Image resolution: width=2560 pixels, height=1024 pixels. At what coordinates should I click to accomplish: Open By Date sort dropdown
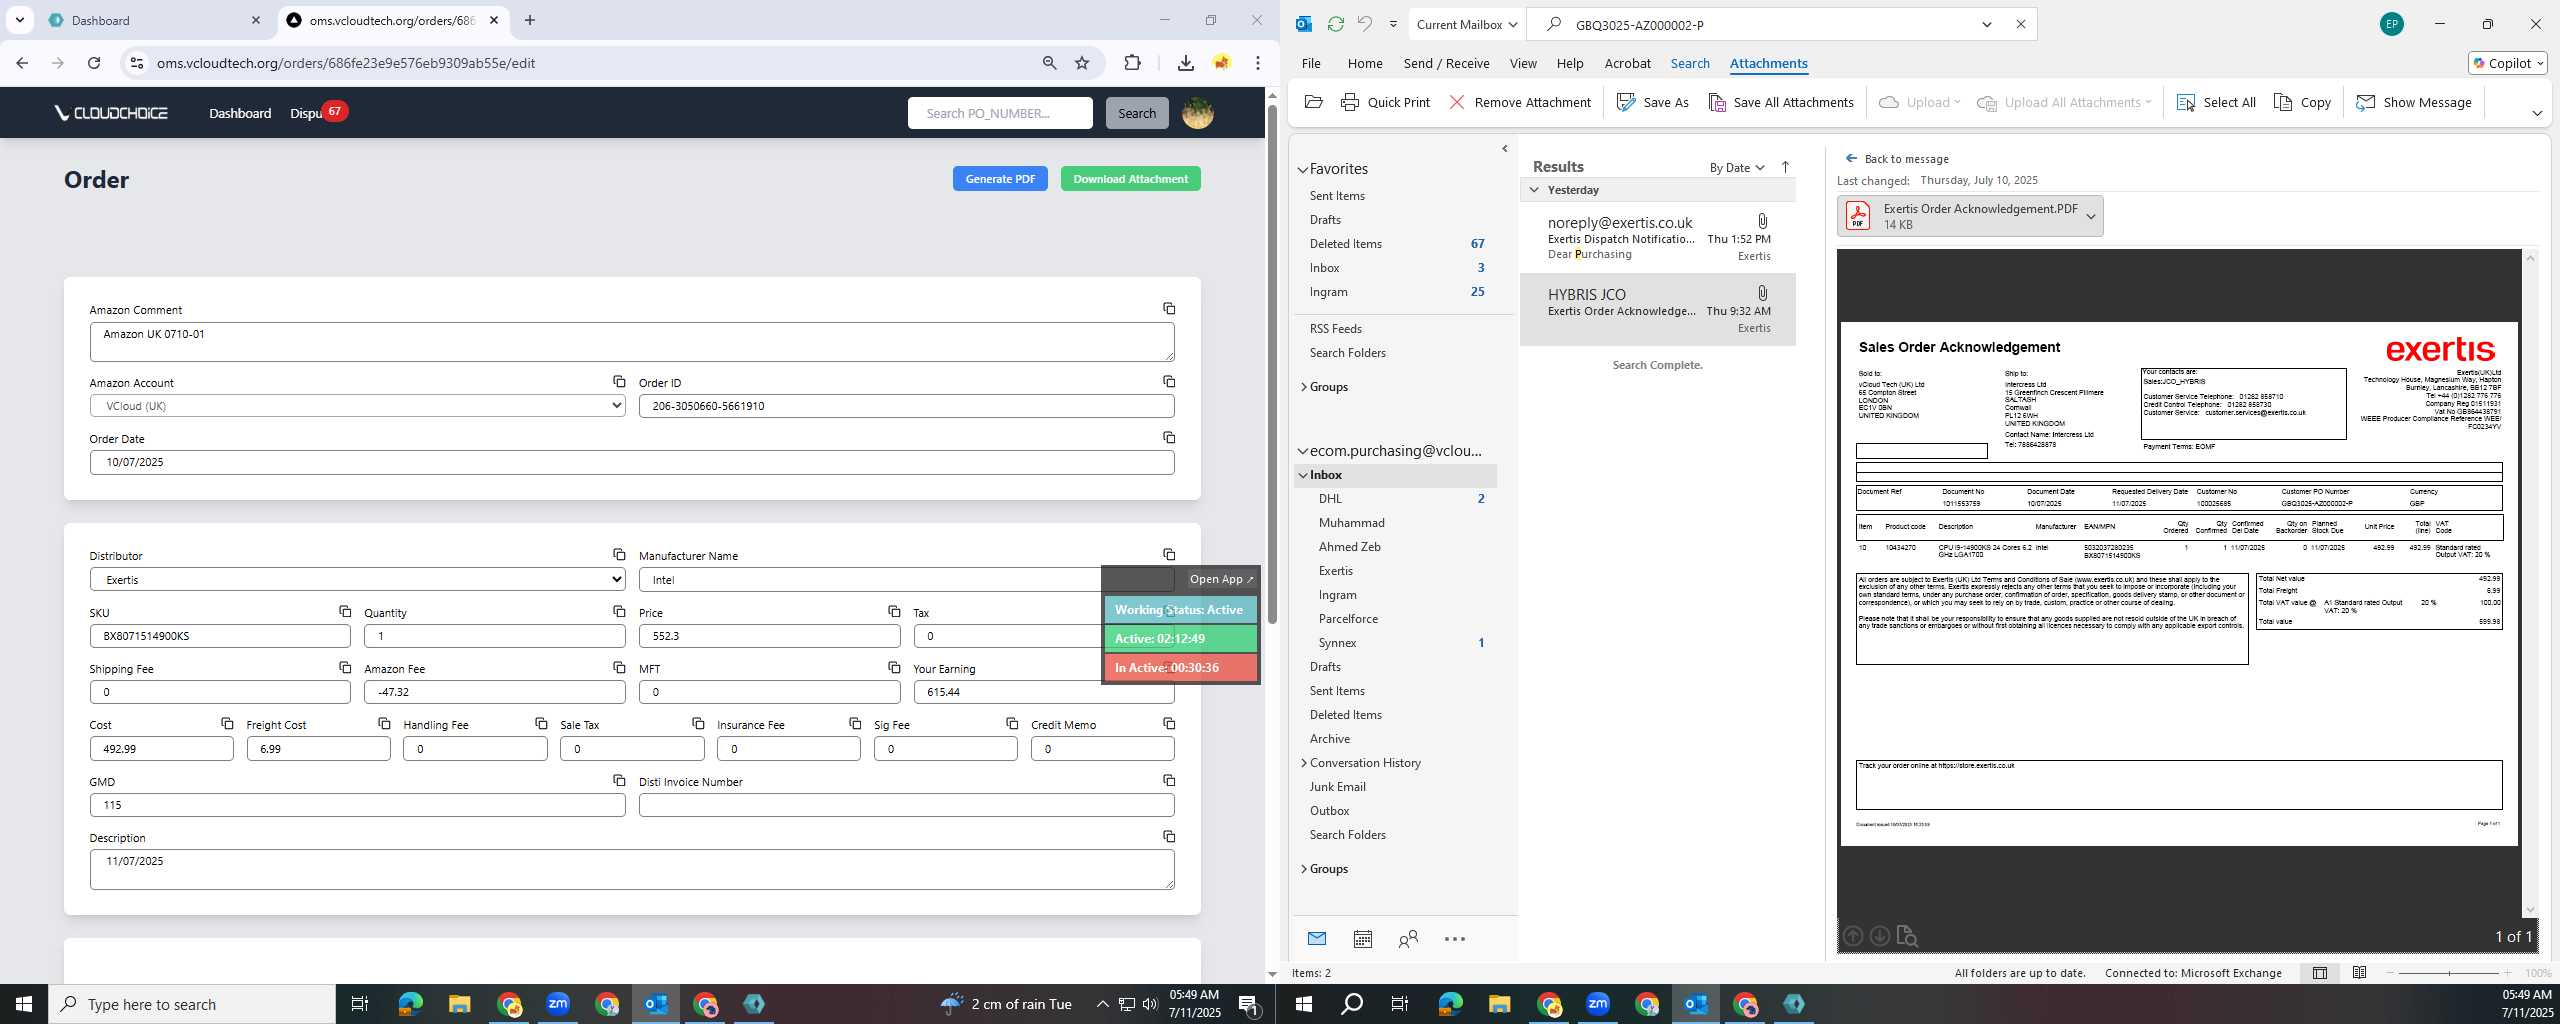point(1736,167)
